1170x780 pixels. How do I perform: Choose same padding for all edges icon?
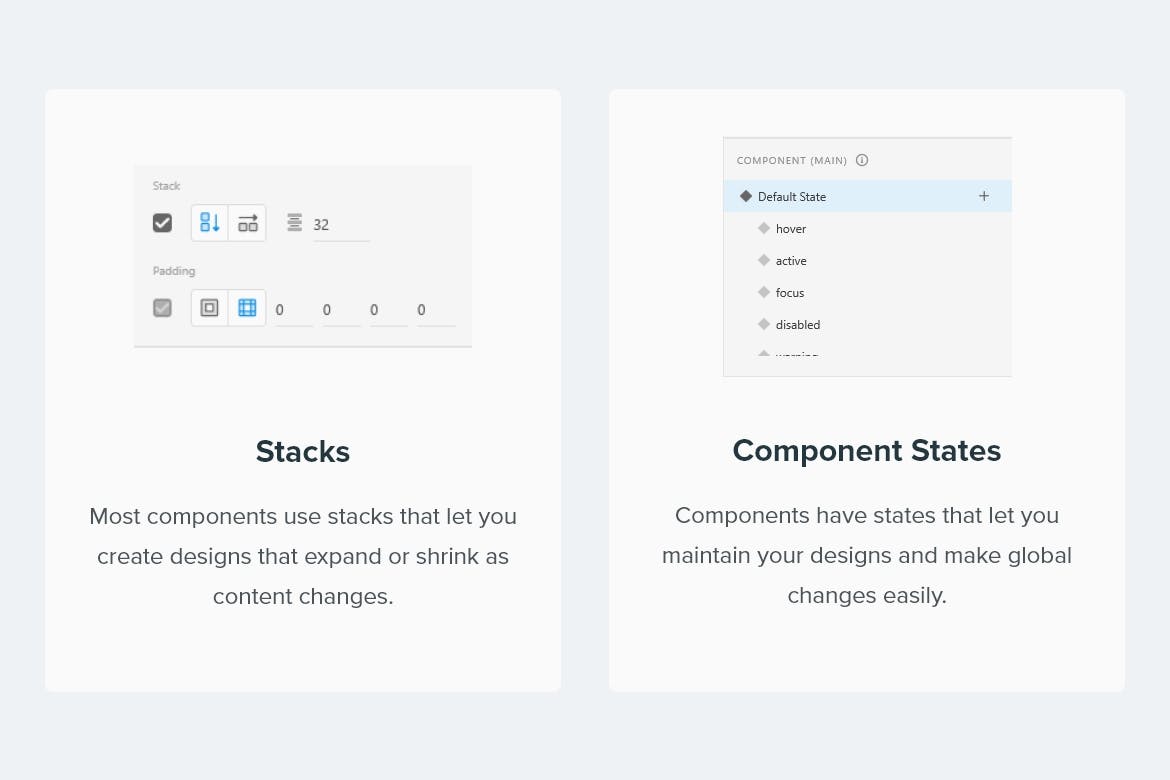(210, 308)
